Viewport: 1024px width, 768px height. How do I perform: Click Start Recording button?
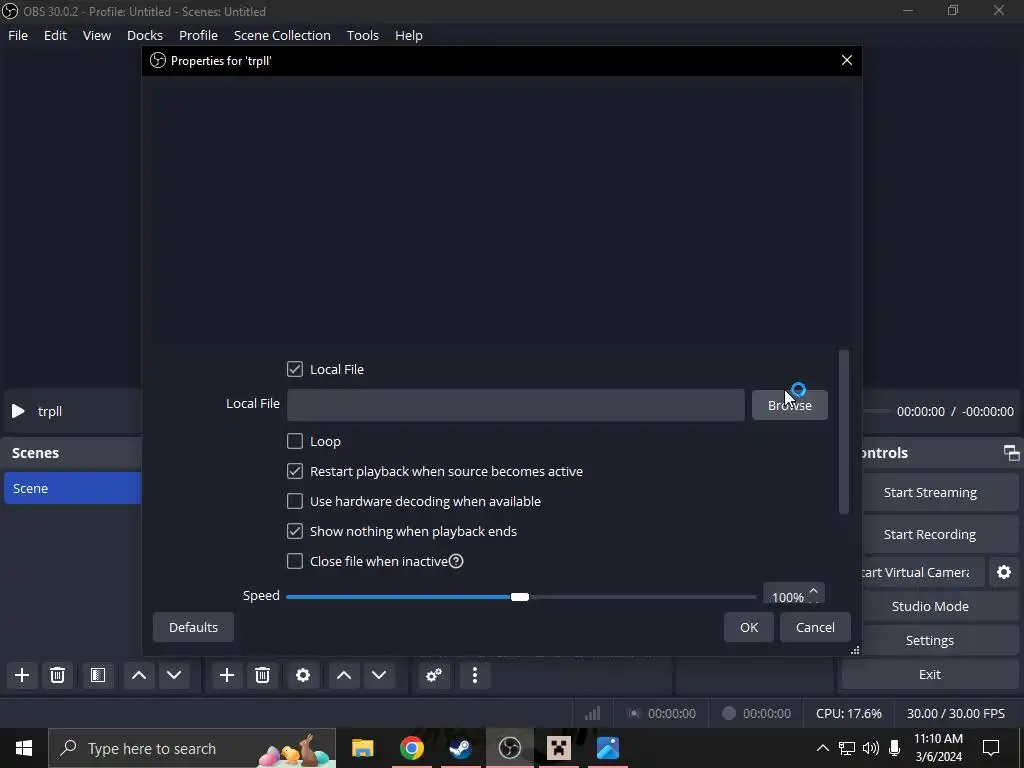tap(930, 534)
